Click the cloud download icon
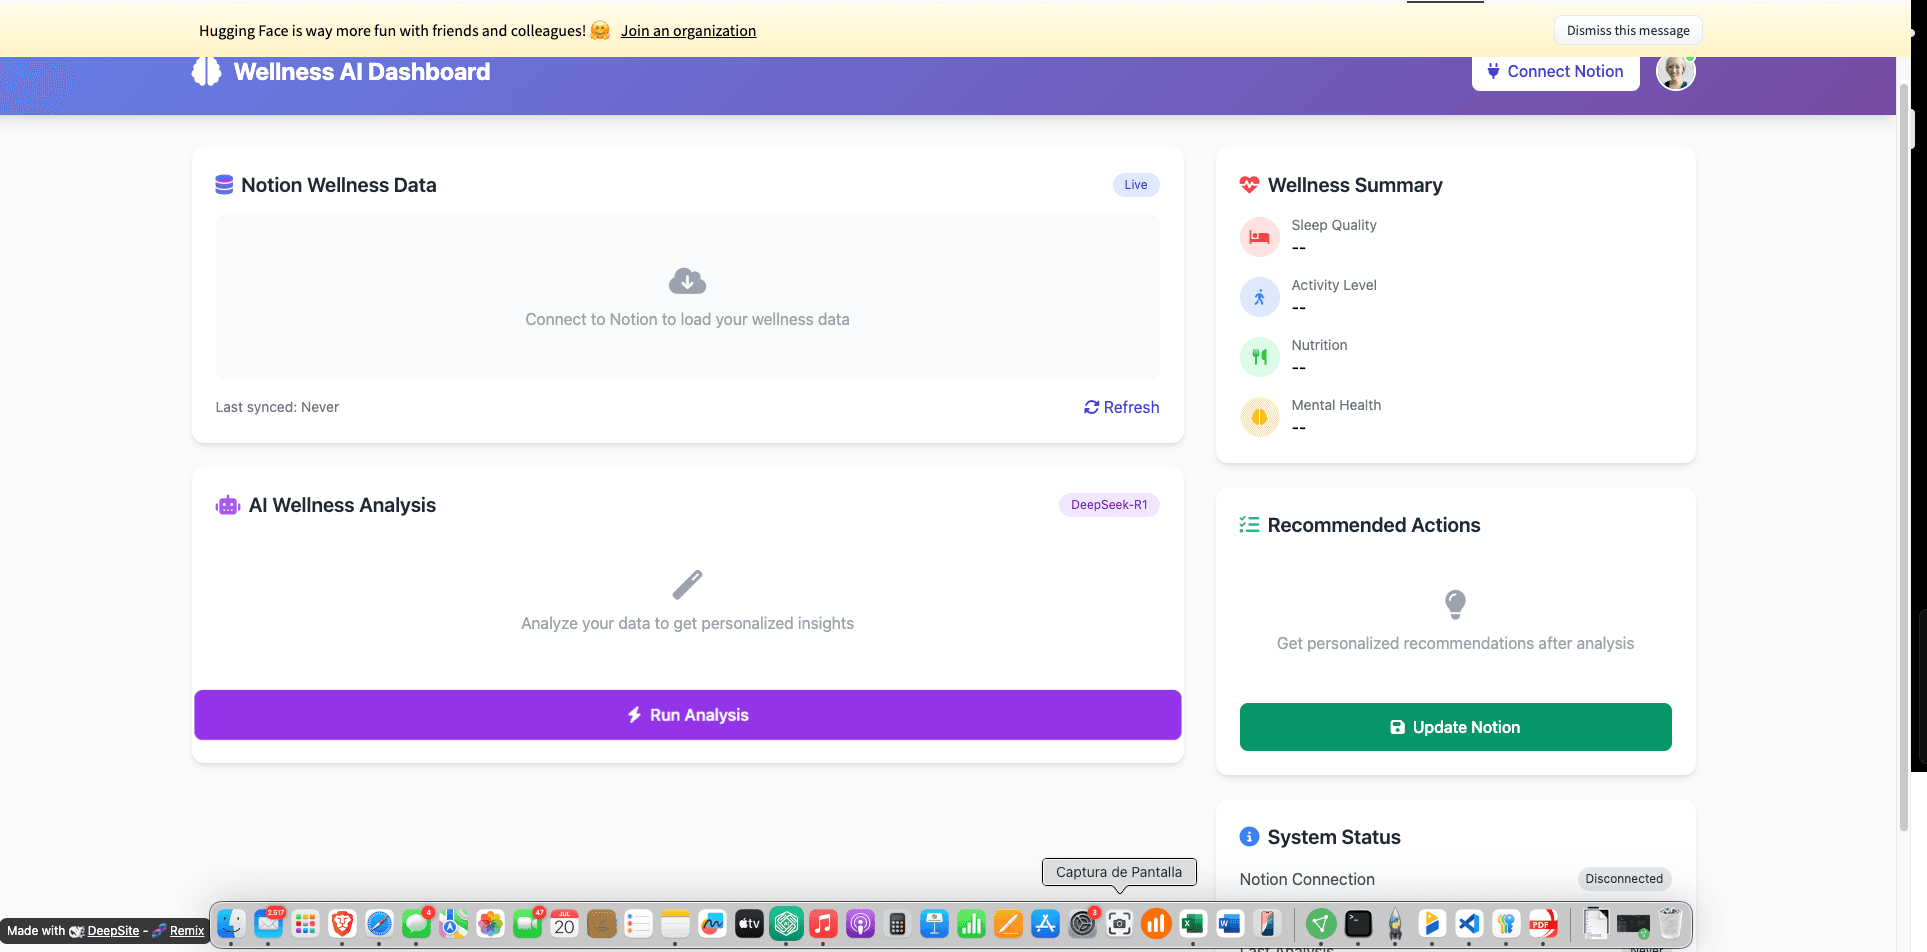1927x952 pixels. [687, 281]
